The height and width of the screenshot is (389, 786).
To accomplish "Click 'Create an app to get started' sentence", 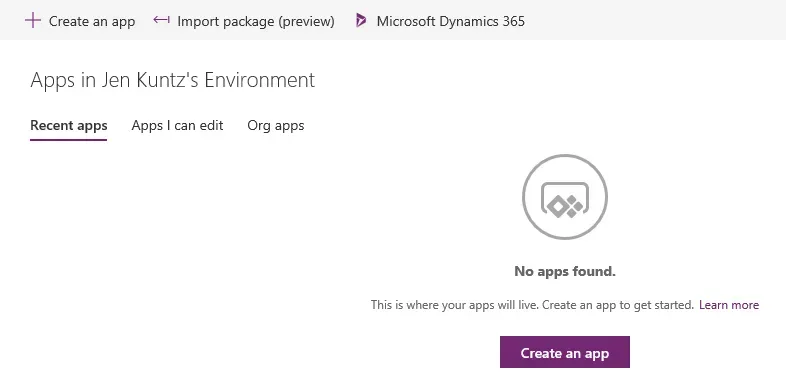I will pos(618,305).
